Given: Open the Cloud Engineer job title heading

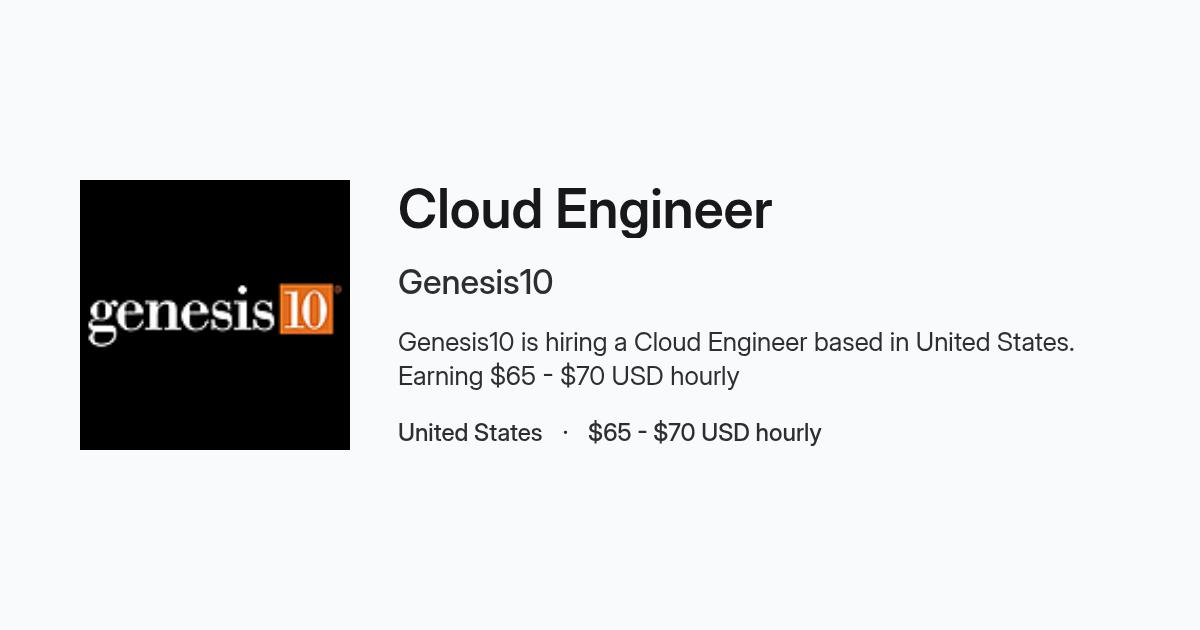Looking at the screenshot, I should [x=585, y=210].
